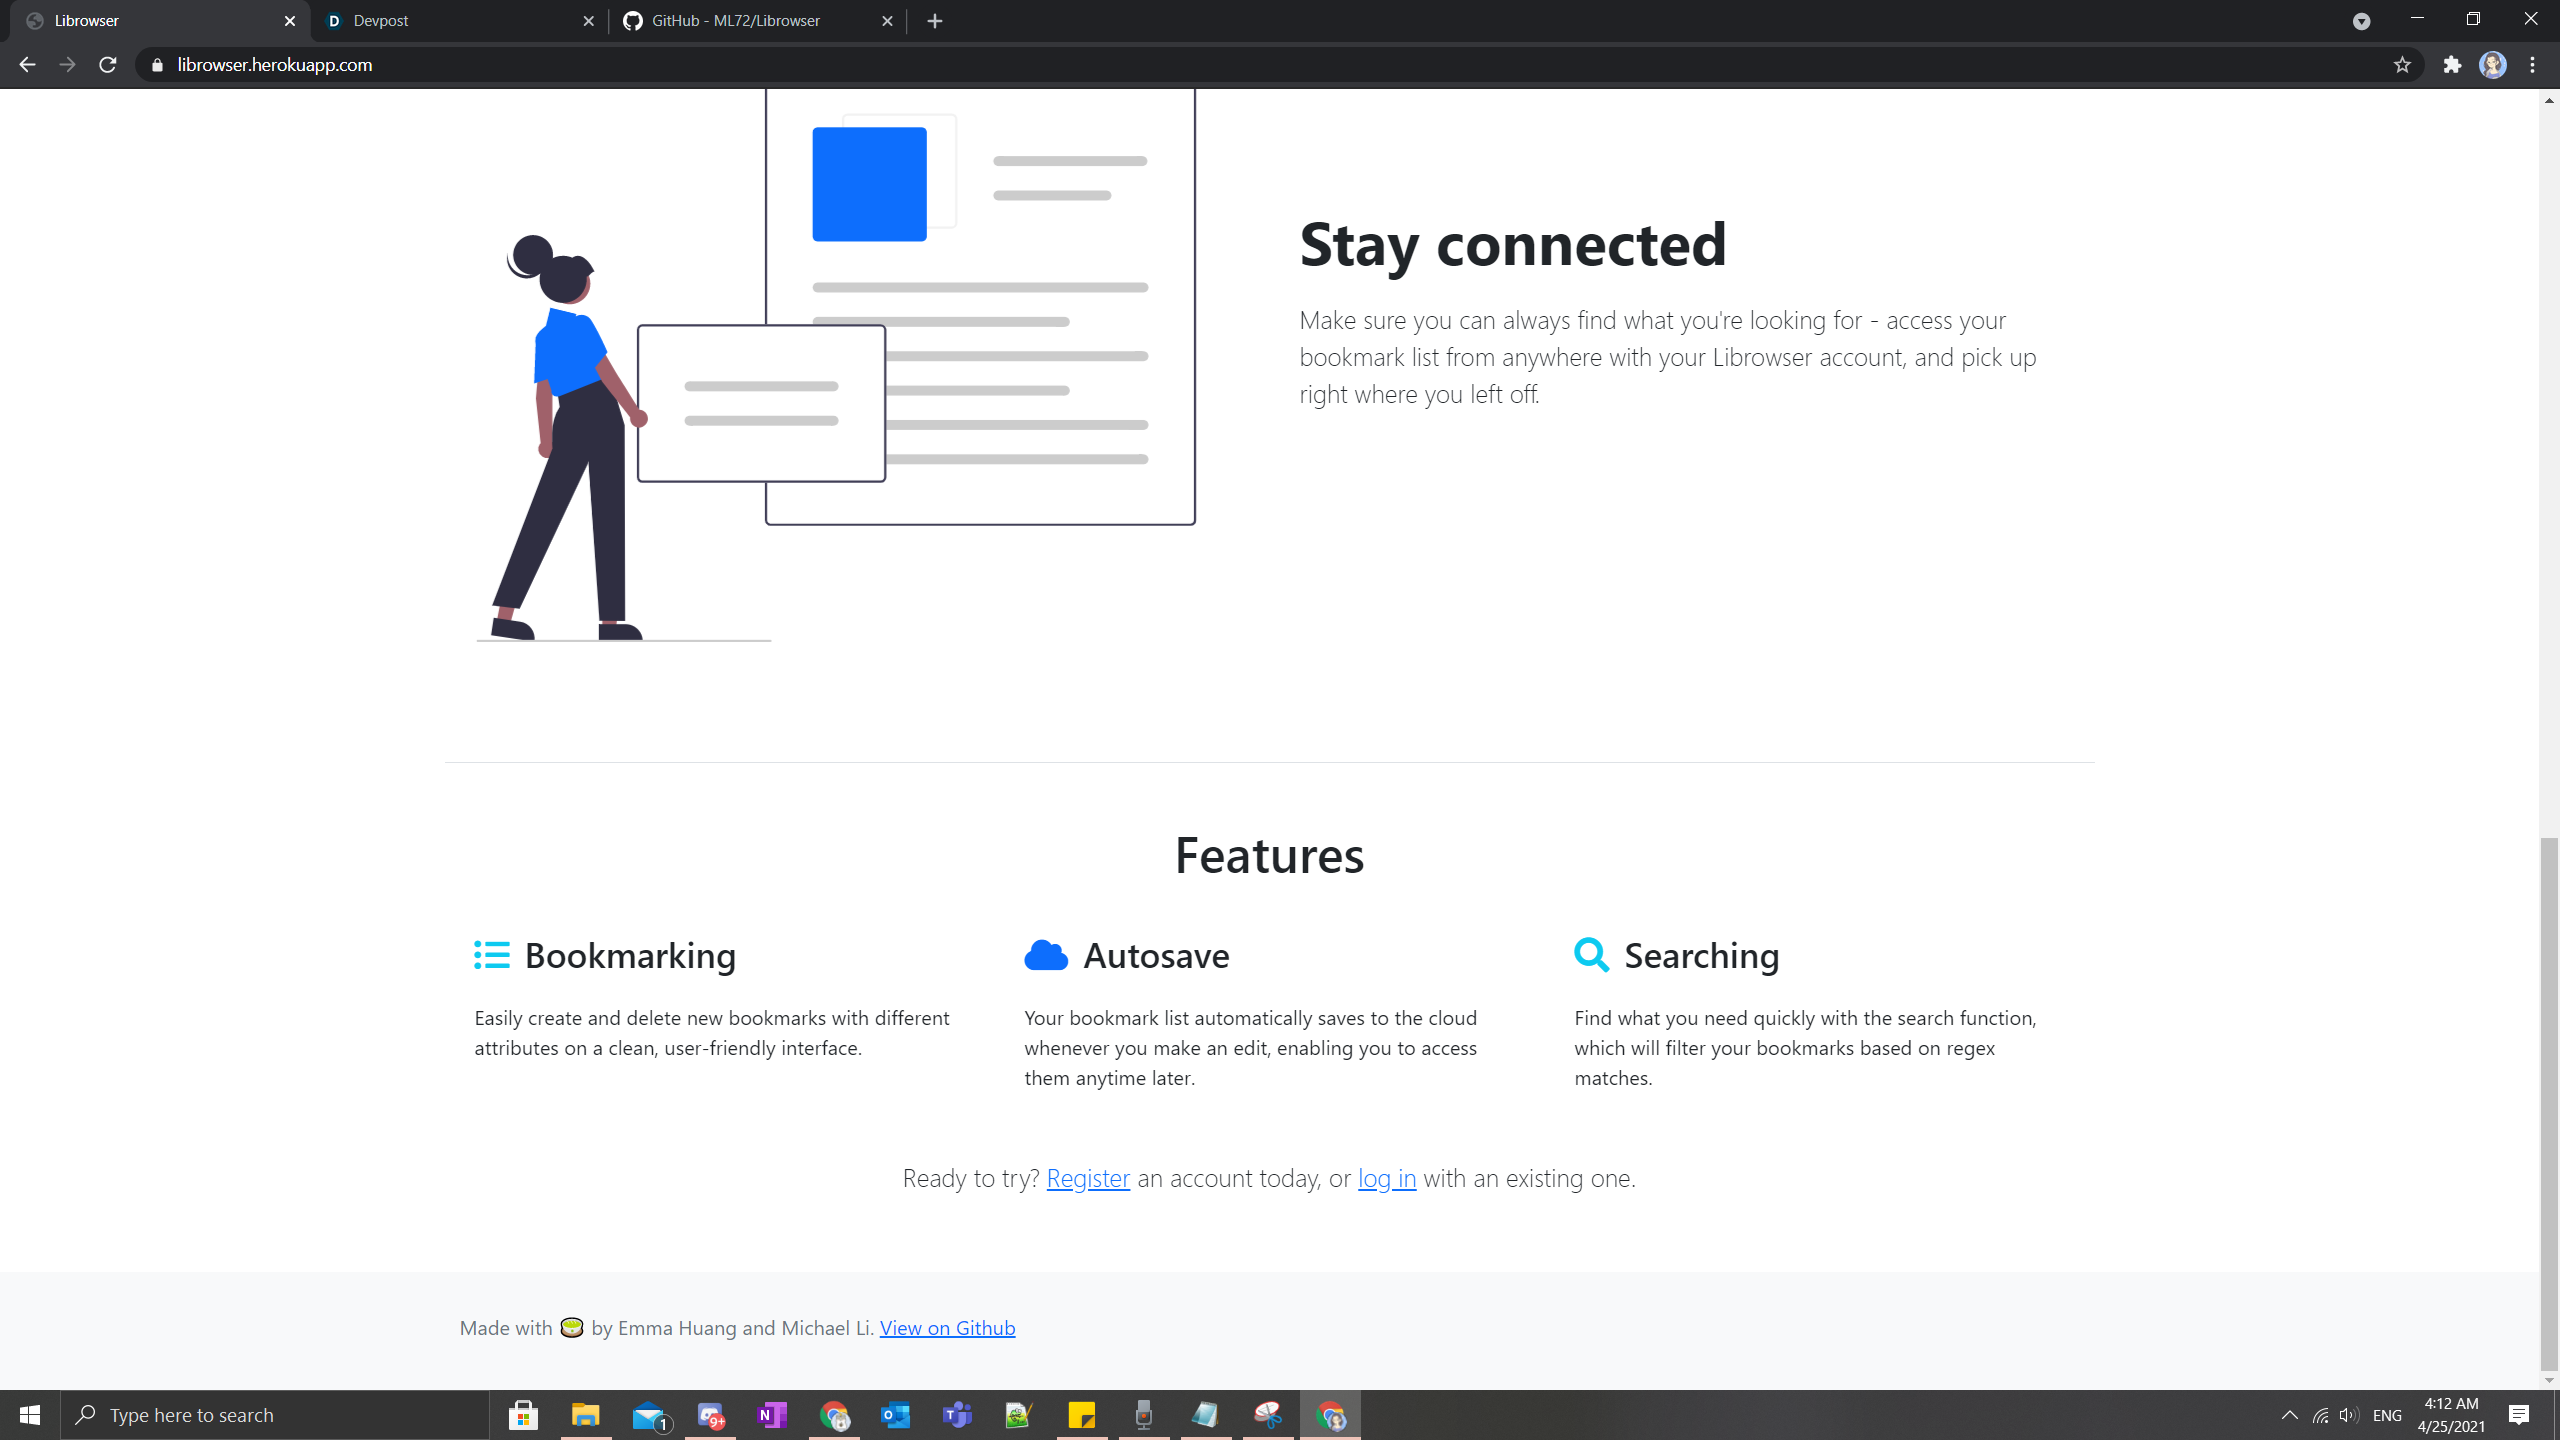Click the Searching magnifier icon
The height and width of the screenshot is (1440, 2560).
click(x=1591, y=955)
